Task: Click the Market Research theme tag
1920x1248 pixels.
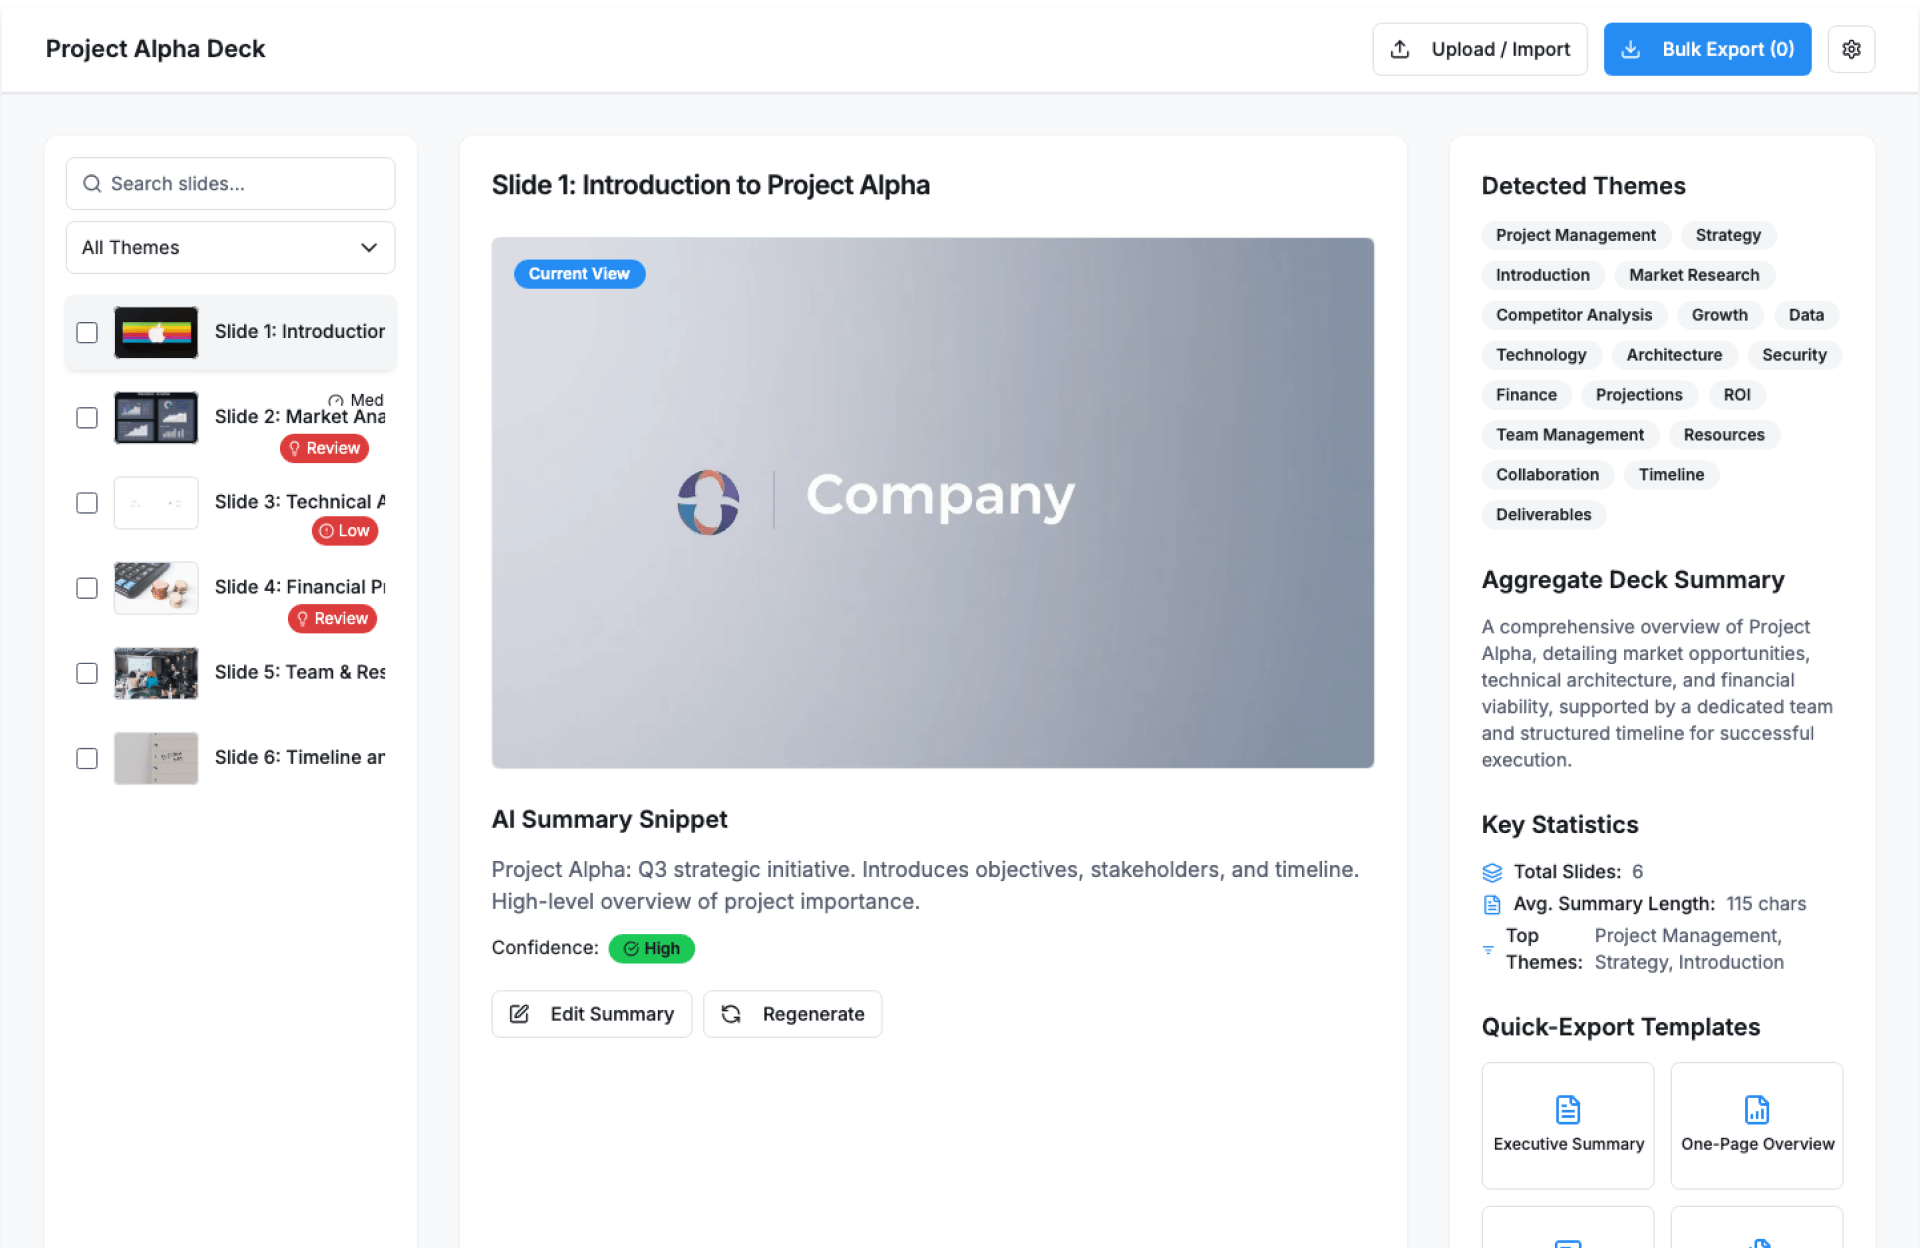Action: click(1693, 275)
